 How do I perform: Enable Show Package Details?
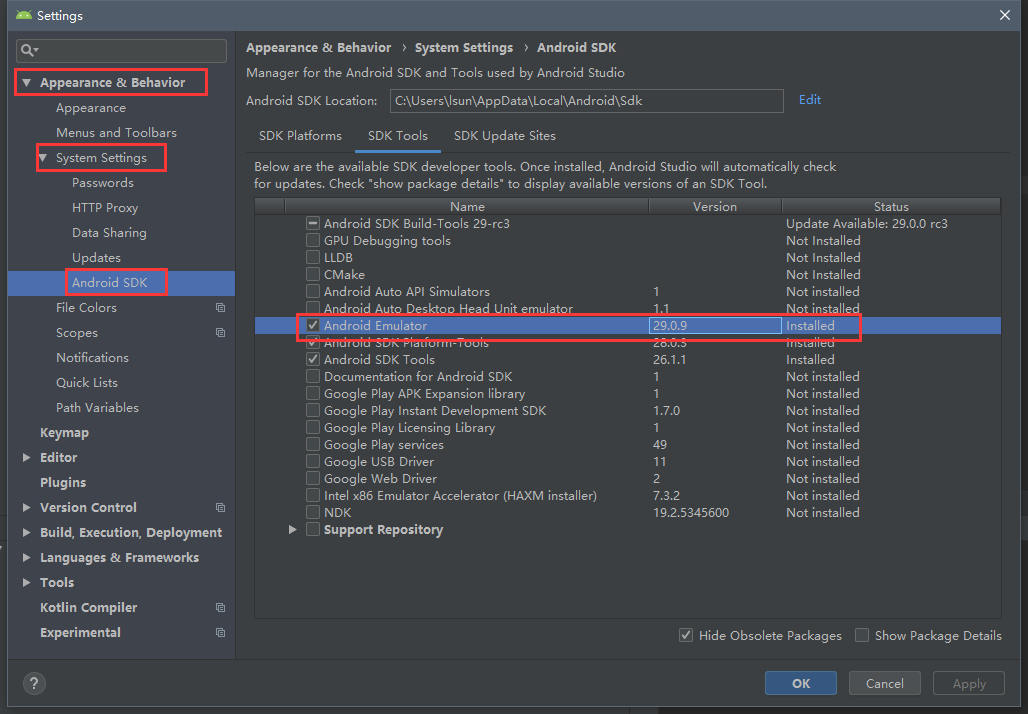pyautogui.click(x=862, y=635)
